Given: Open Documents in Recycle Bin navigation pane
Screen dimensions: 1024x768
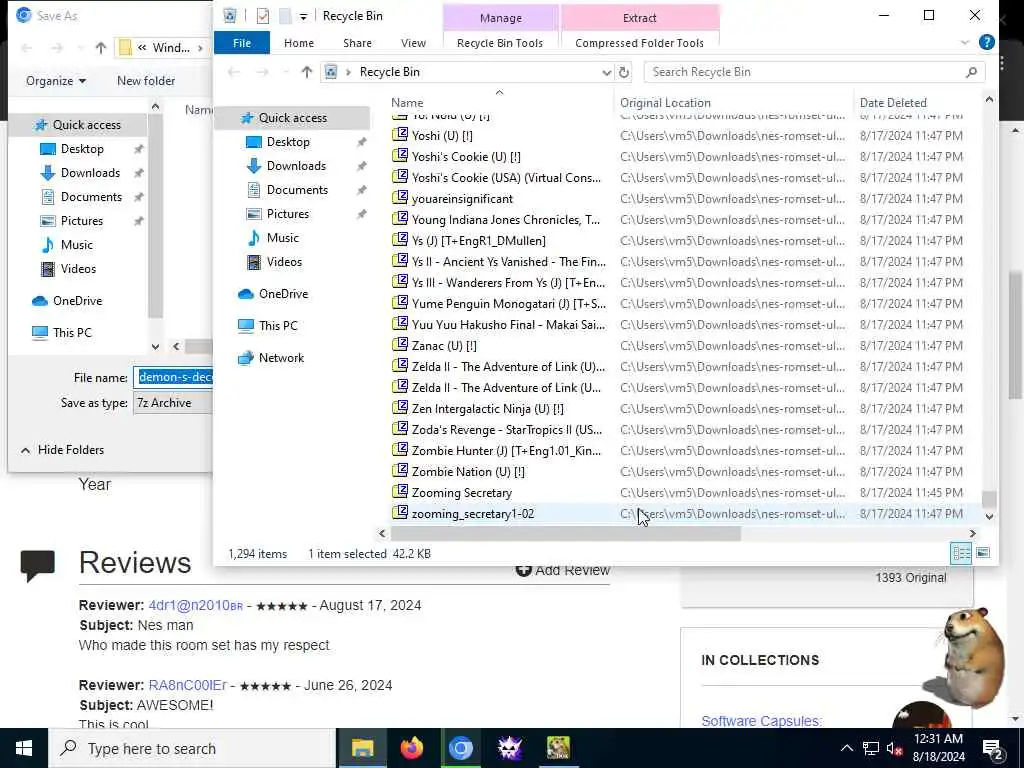Looking at the screenshot, I should point(297,190).
